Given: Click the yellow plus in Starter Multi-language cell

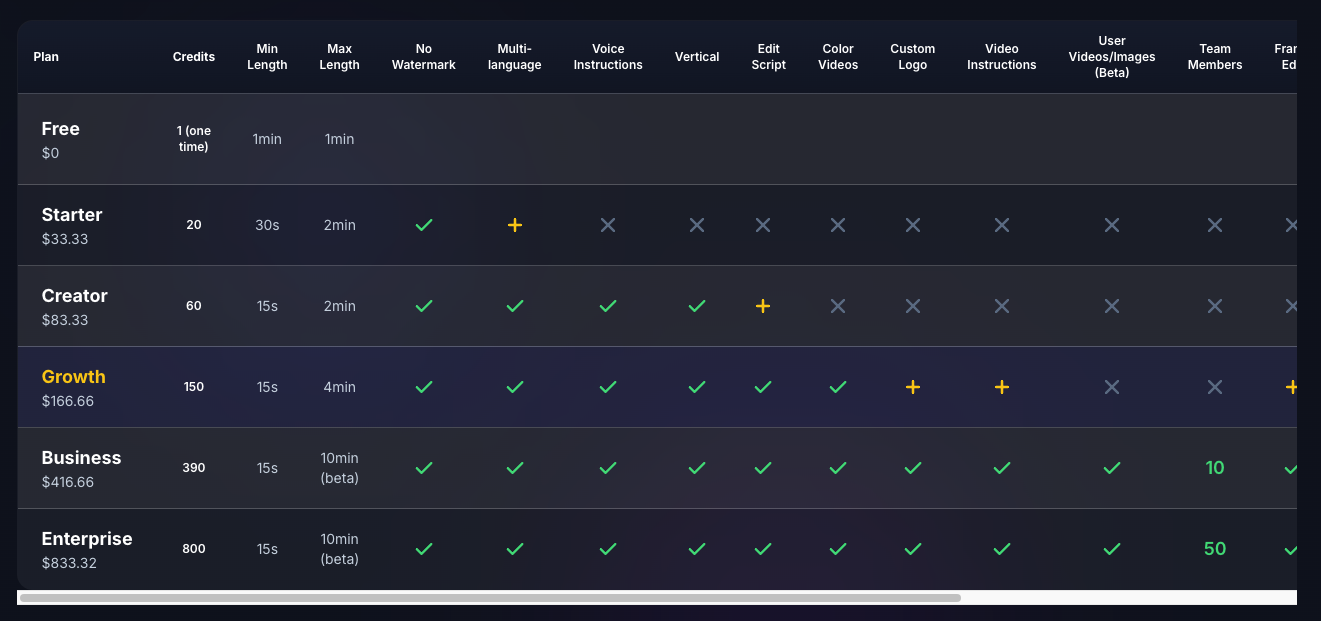Looking at the screenshot, I should pos(515,225).
